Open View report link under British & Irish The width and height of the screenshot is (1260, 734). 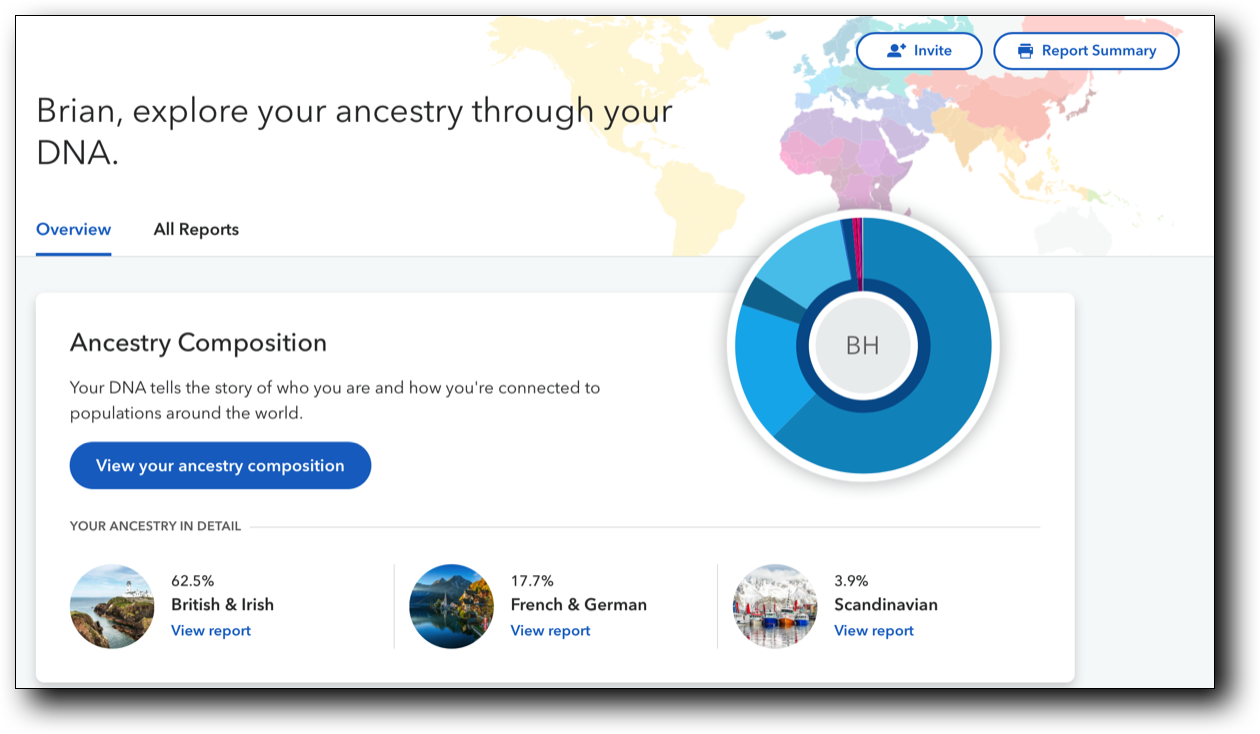(x=211, y=631)
